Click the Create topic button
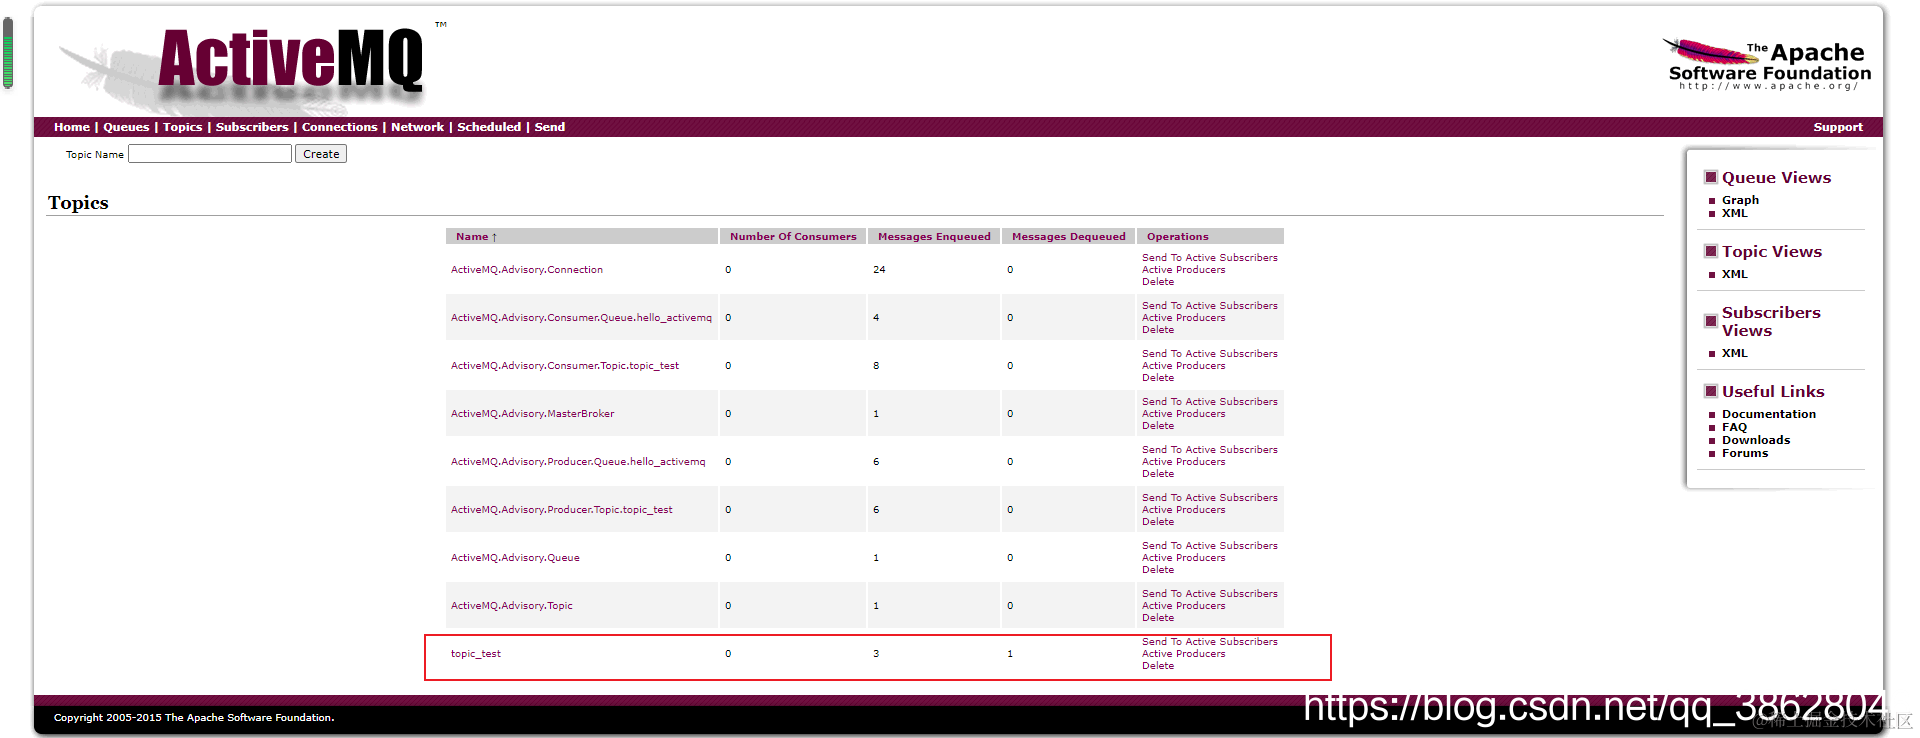1920x738 pixels. pos(321,154)
